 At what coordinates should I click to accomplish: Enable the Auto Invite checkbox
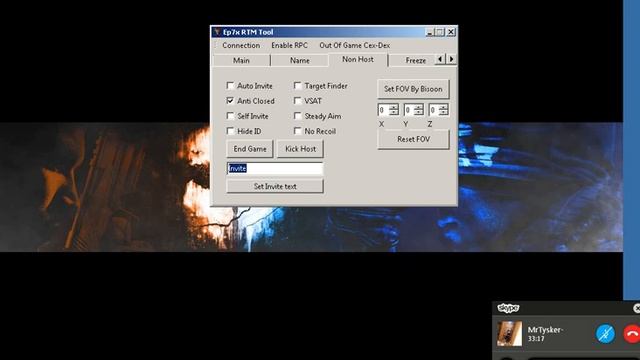coord(230,86)
